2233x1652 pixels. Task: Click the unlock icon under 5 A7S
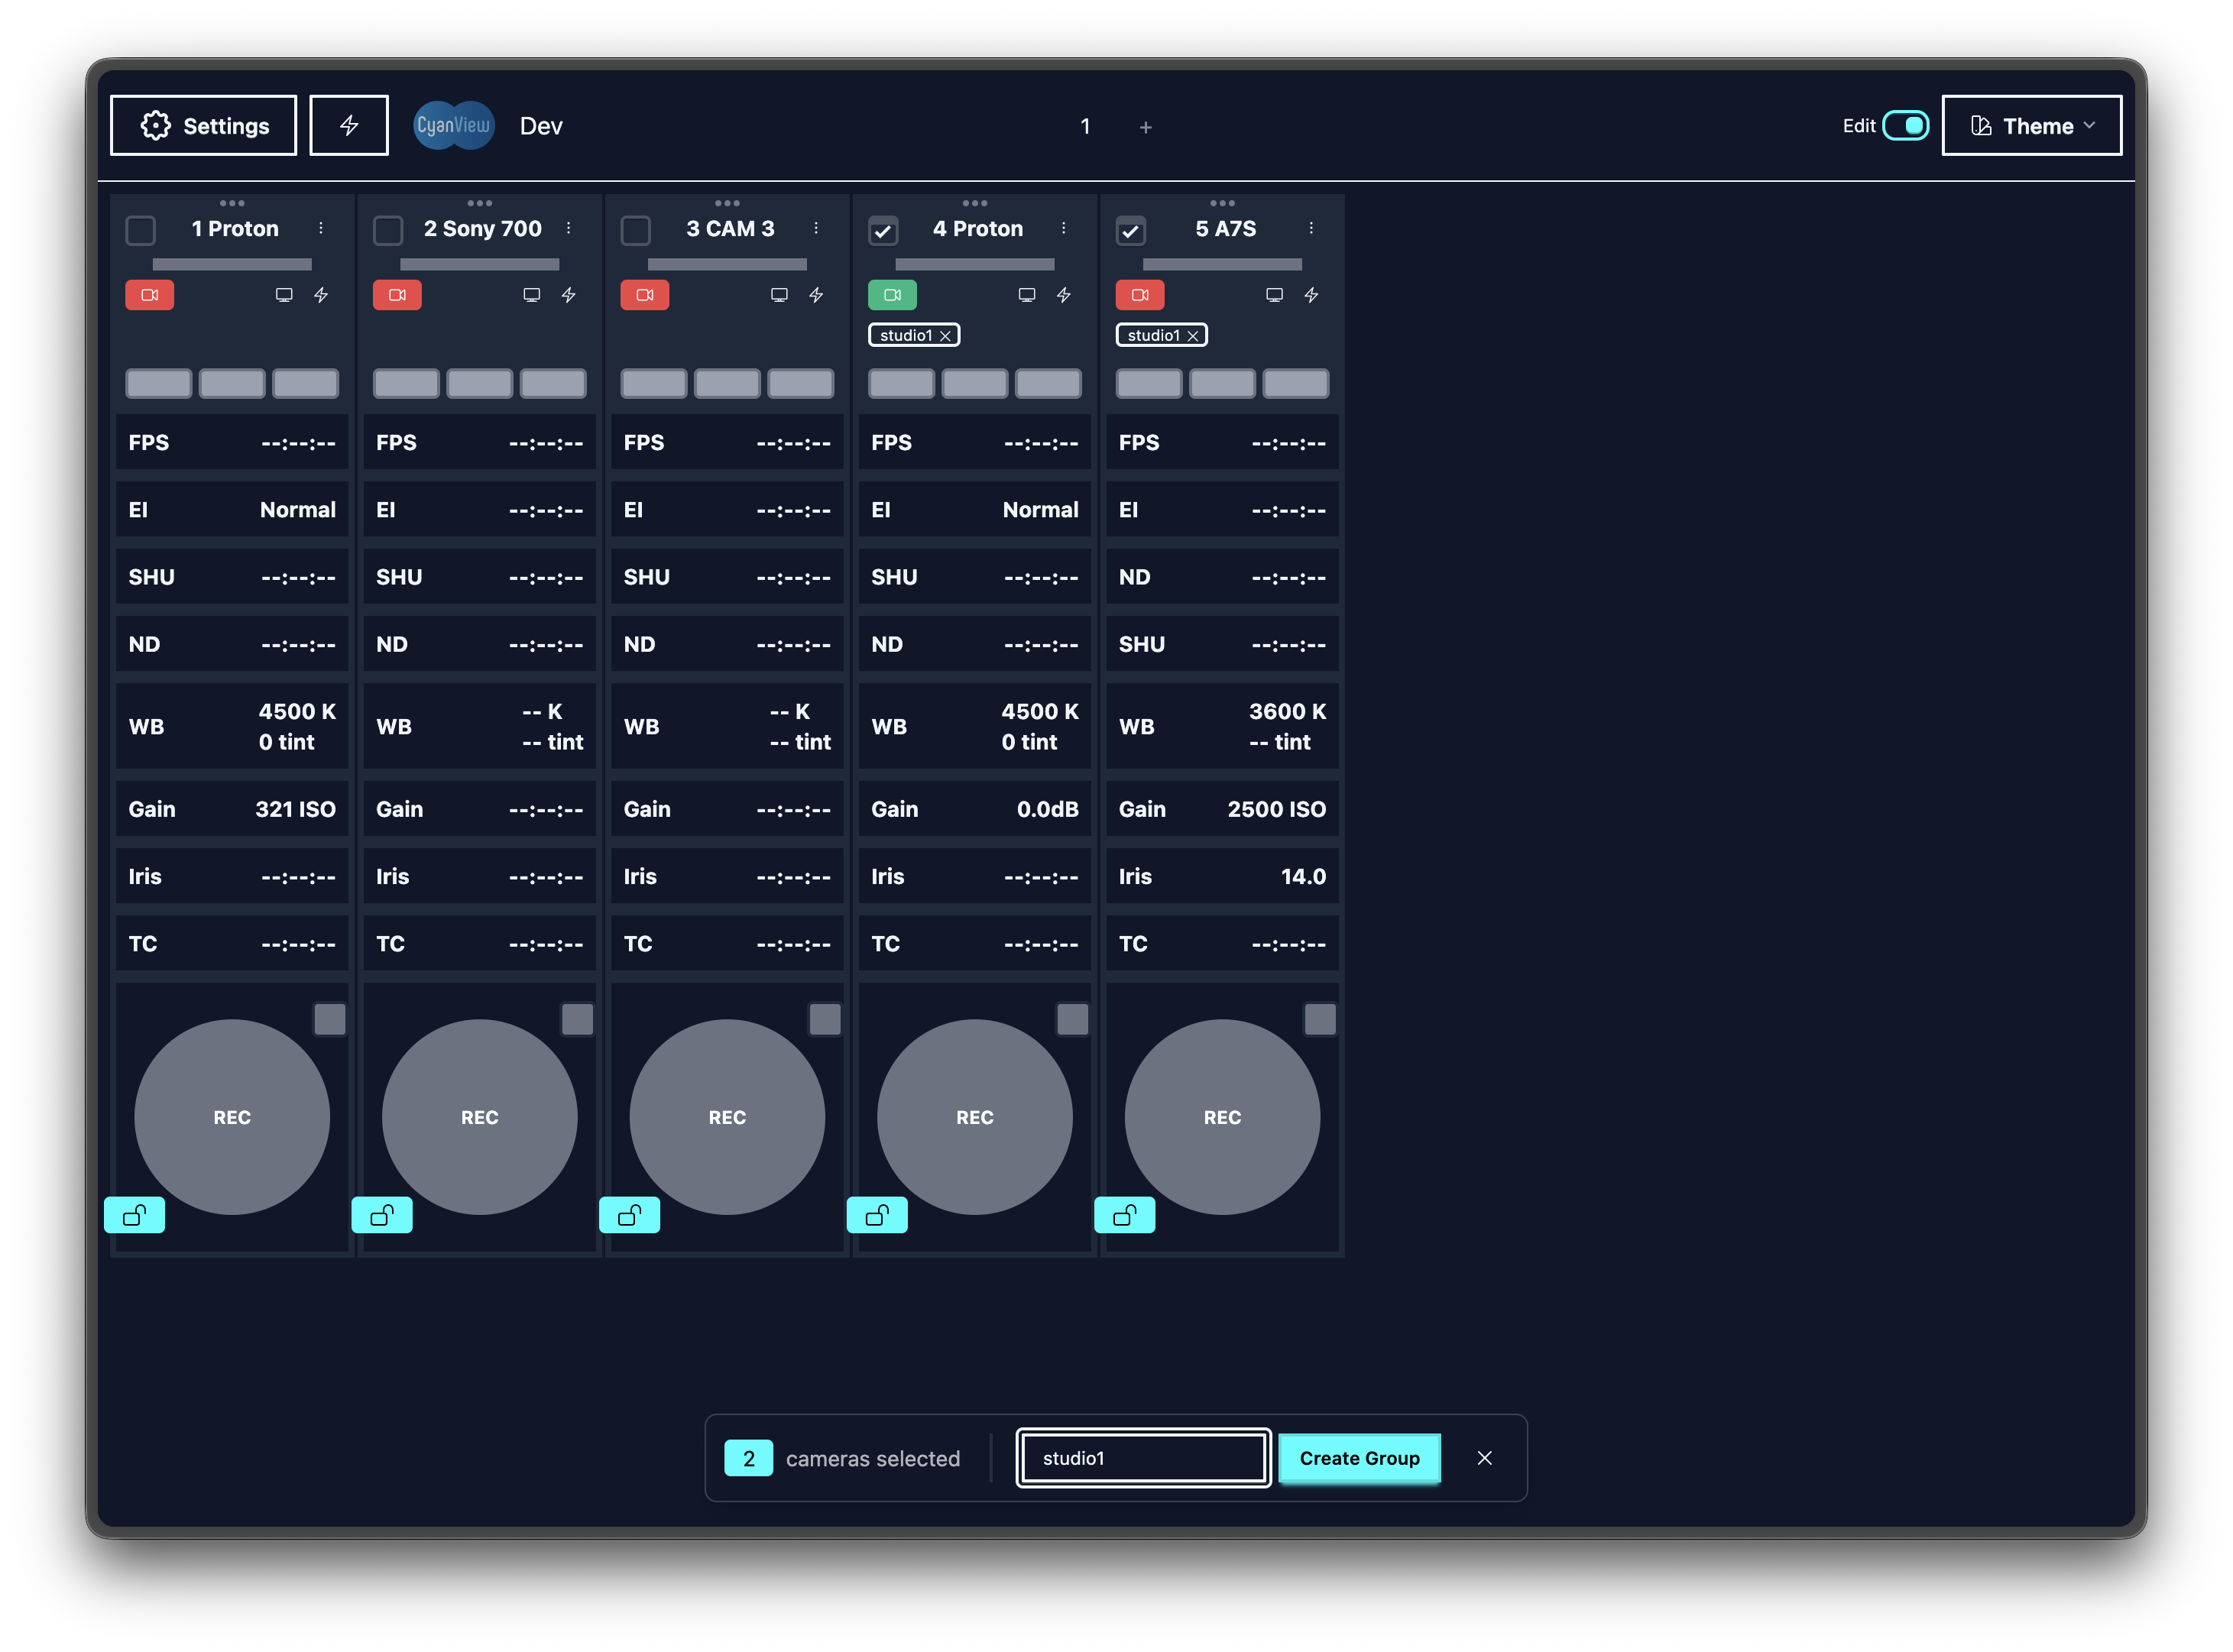pos(1124,1215)
